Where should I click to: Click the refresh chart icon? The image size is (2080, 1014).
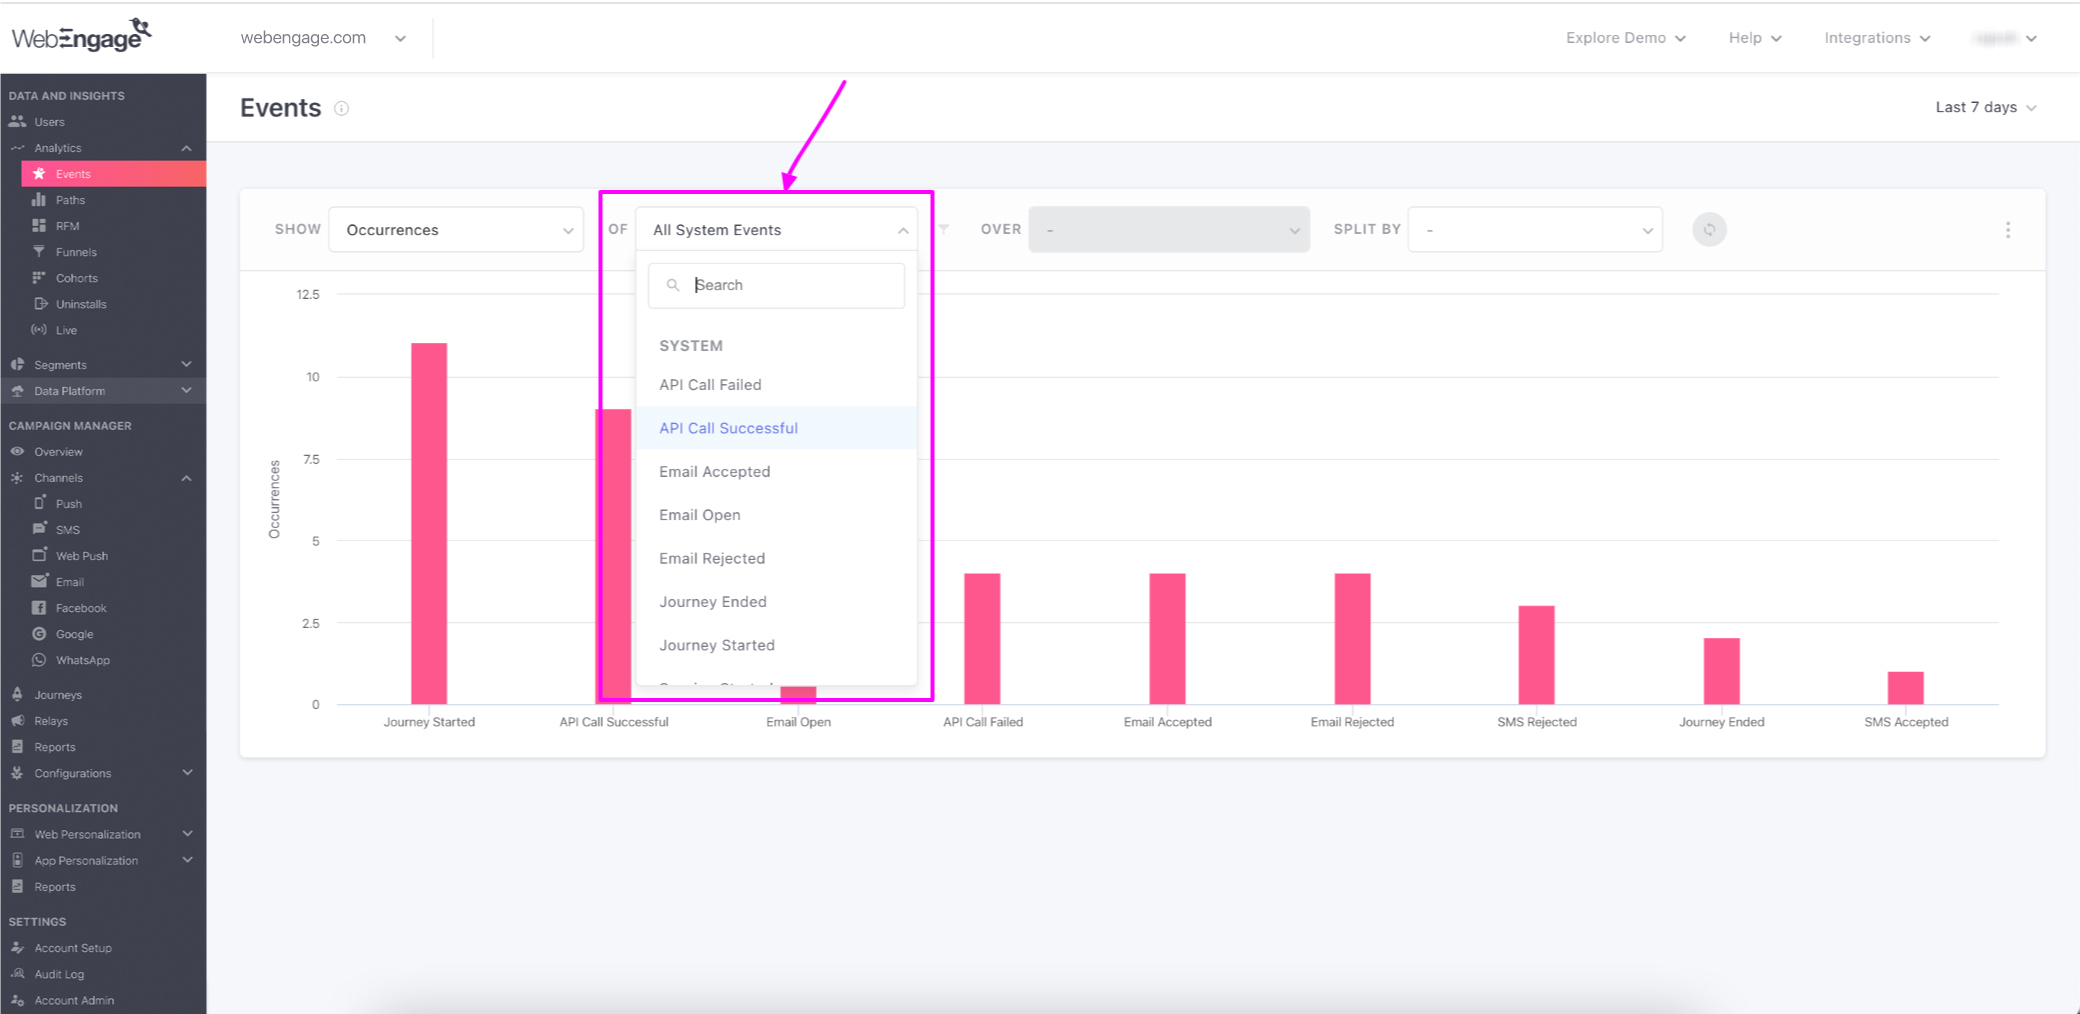click(1709, 229)
